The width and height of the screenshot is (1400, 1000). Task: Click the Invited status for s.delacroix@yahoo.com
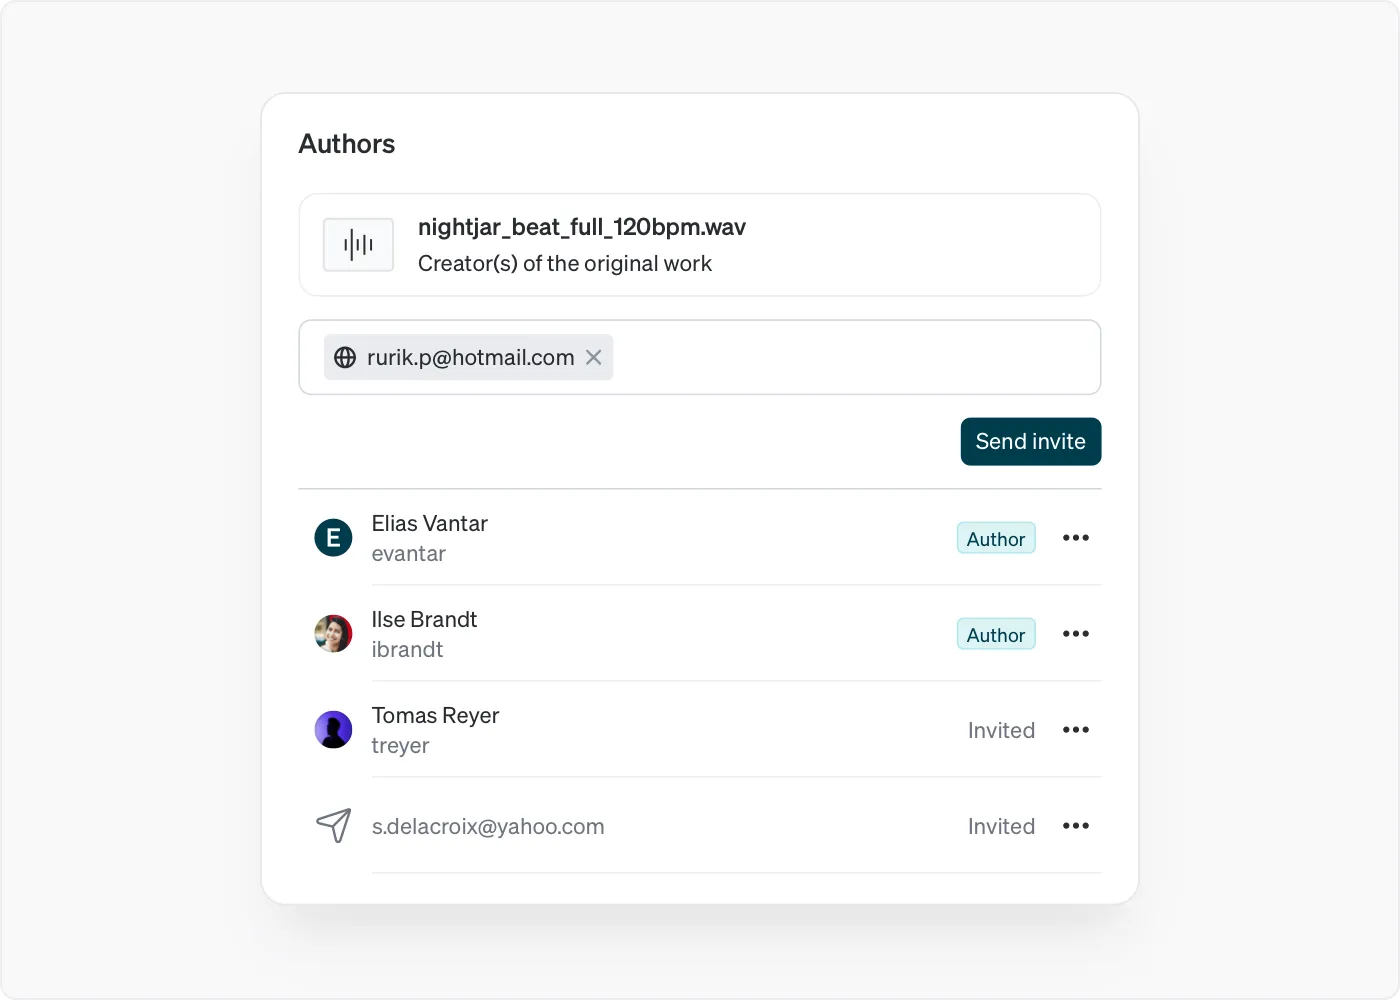tap(1001, 827)
